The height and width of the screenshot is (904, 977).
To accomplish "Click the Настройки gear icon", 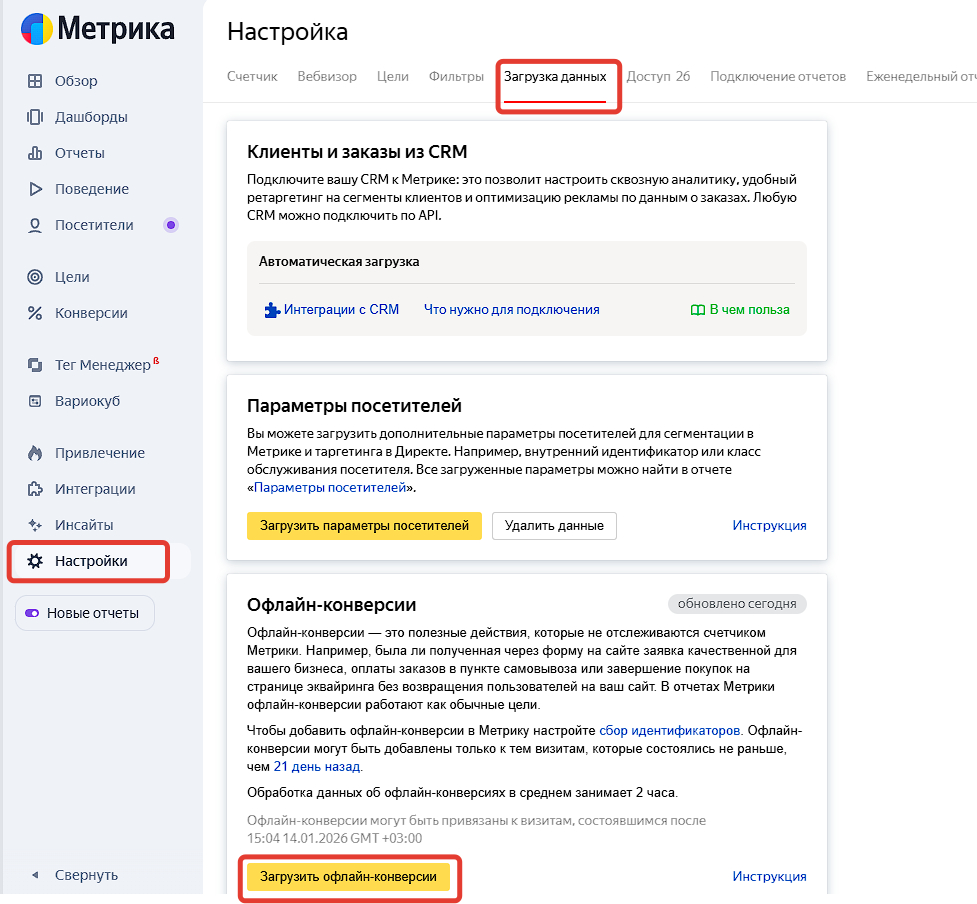I will click(x=35, y=561).
